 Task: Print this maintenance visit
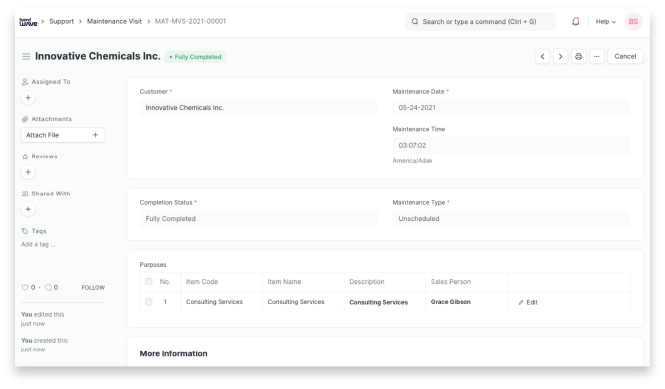tap(578, 56)
